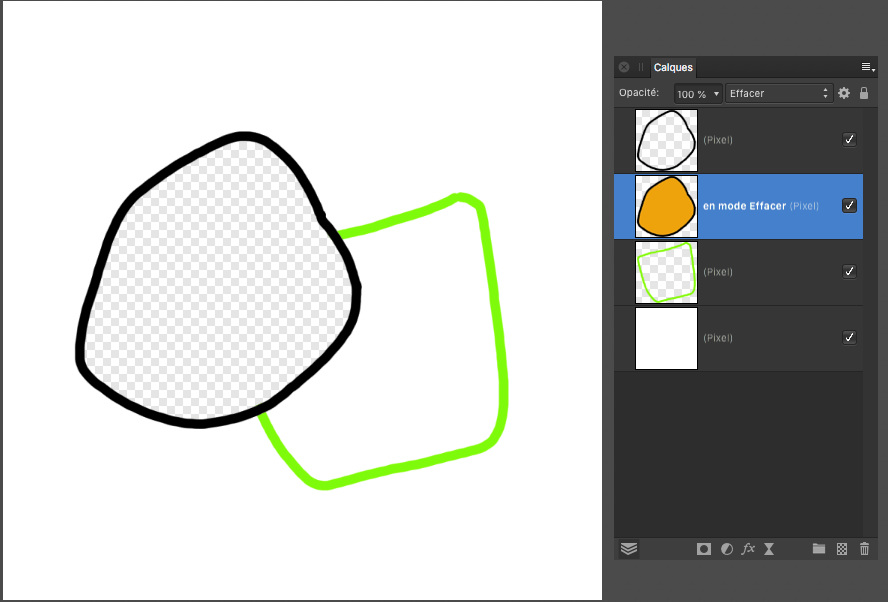Open layer effects with the fx icon
This screenshot has height=602, width=888.
(748, 548)
